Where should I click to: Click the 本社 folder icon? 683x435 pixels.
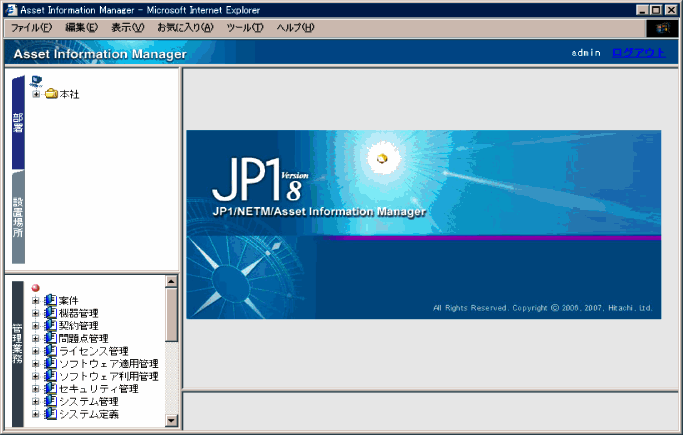click(51, 94)
